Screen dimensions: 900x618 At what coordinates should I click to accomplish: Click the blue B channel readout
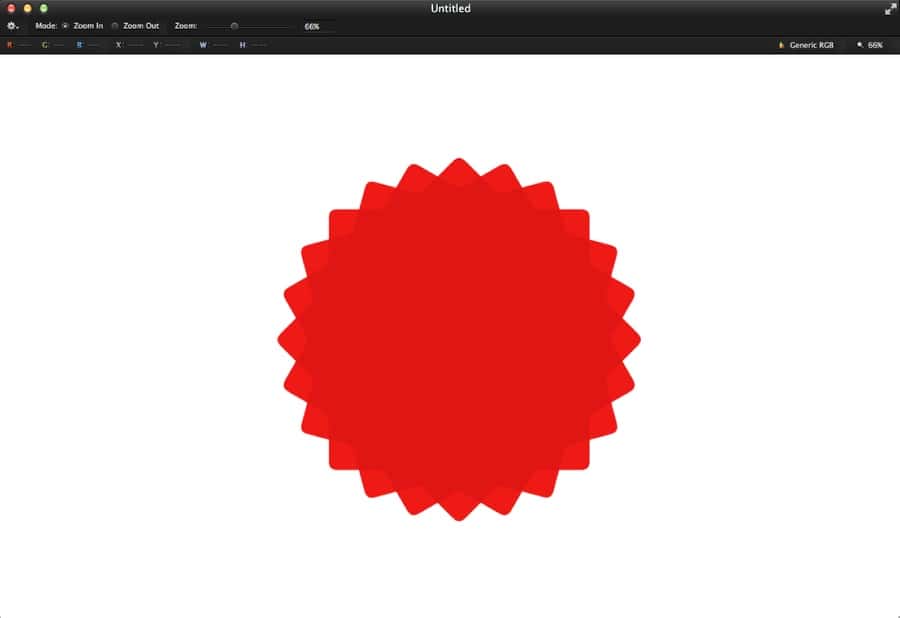[88, 45]
